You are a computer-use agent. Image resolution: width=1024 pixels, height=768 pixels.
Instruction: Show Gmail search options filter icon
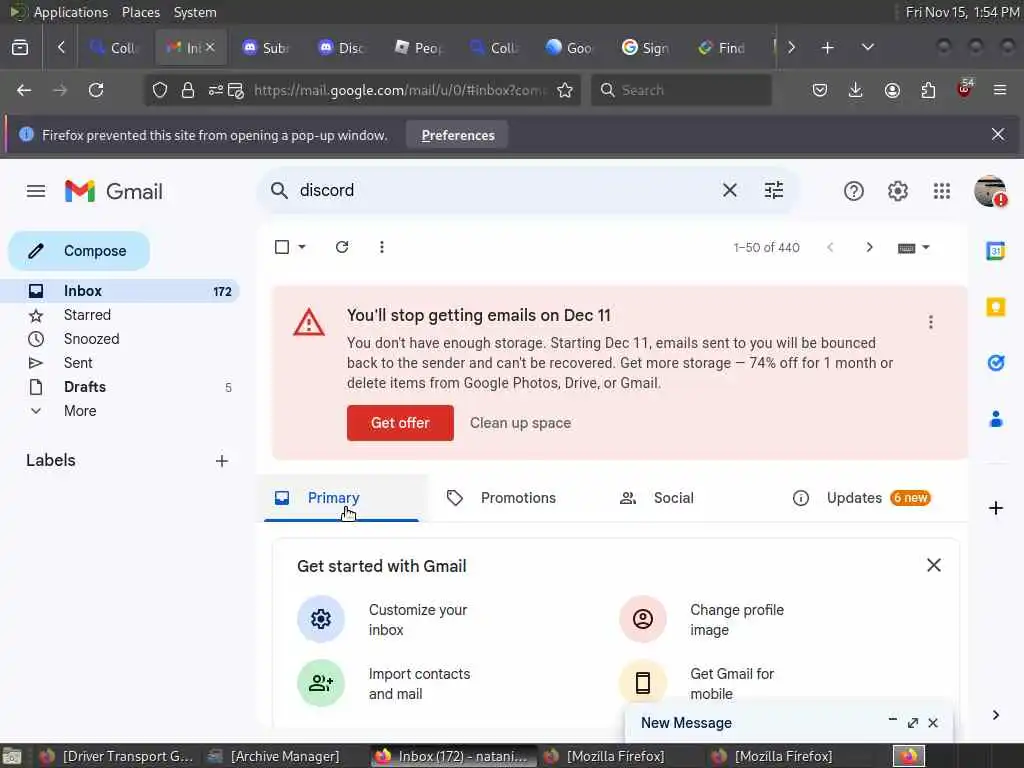pos(774,190)
